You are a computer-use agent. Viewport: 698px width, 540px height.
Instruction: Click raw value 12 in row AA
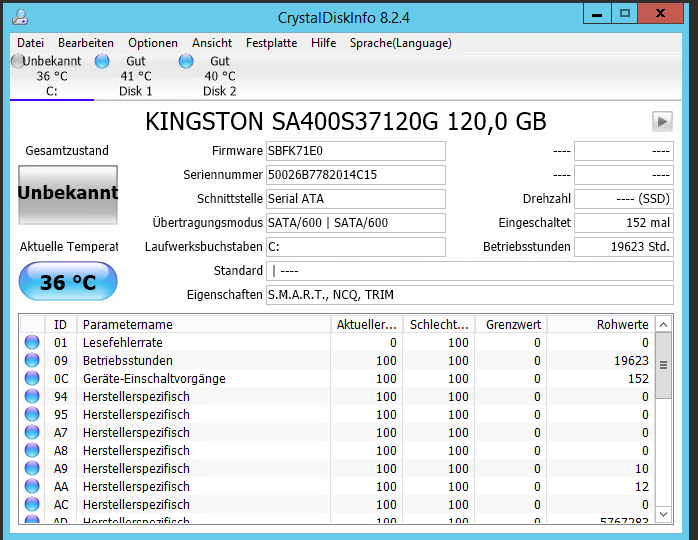(641, 487)
